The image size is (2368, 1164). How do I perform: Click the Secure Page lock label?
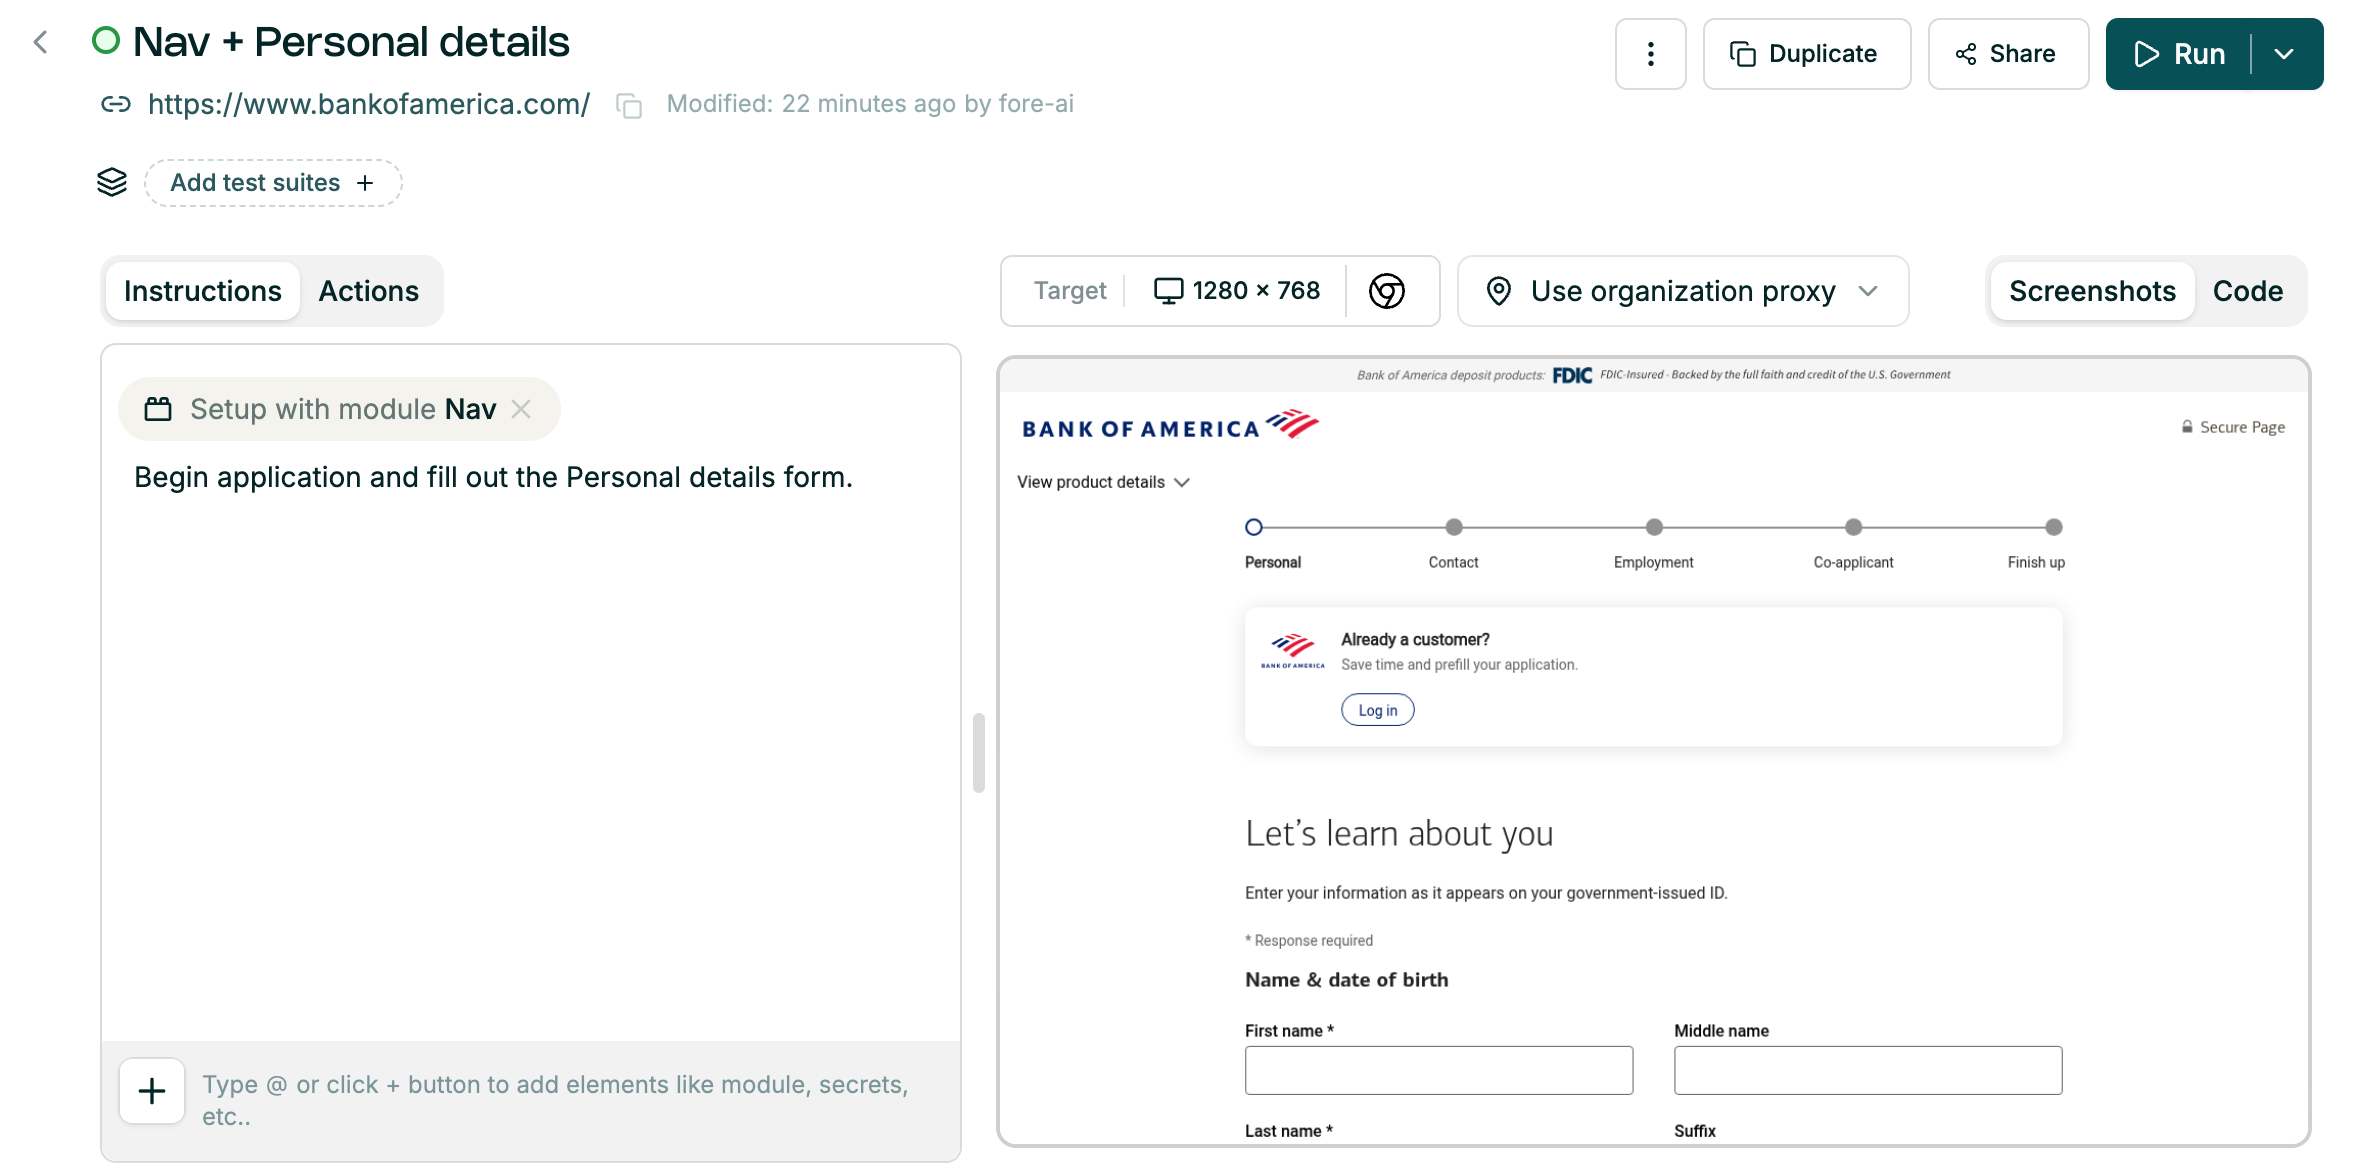(2232, 427)
